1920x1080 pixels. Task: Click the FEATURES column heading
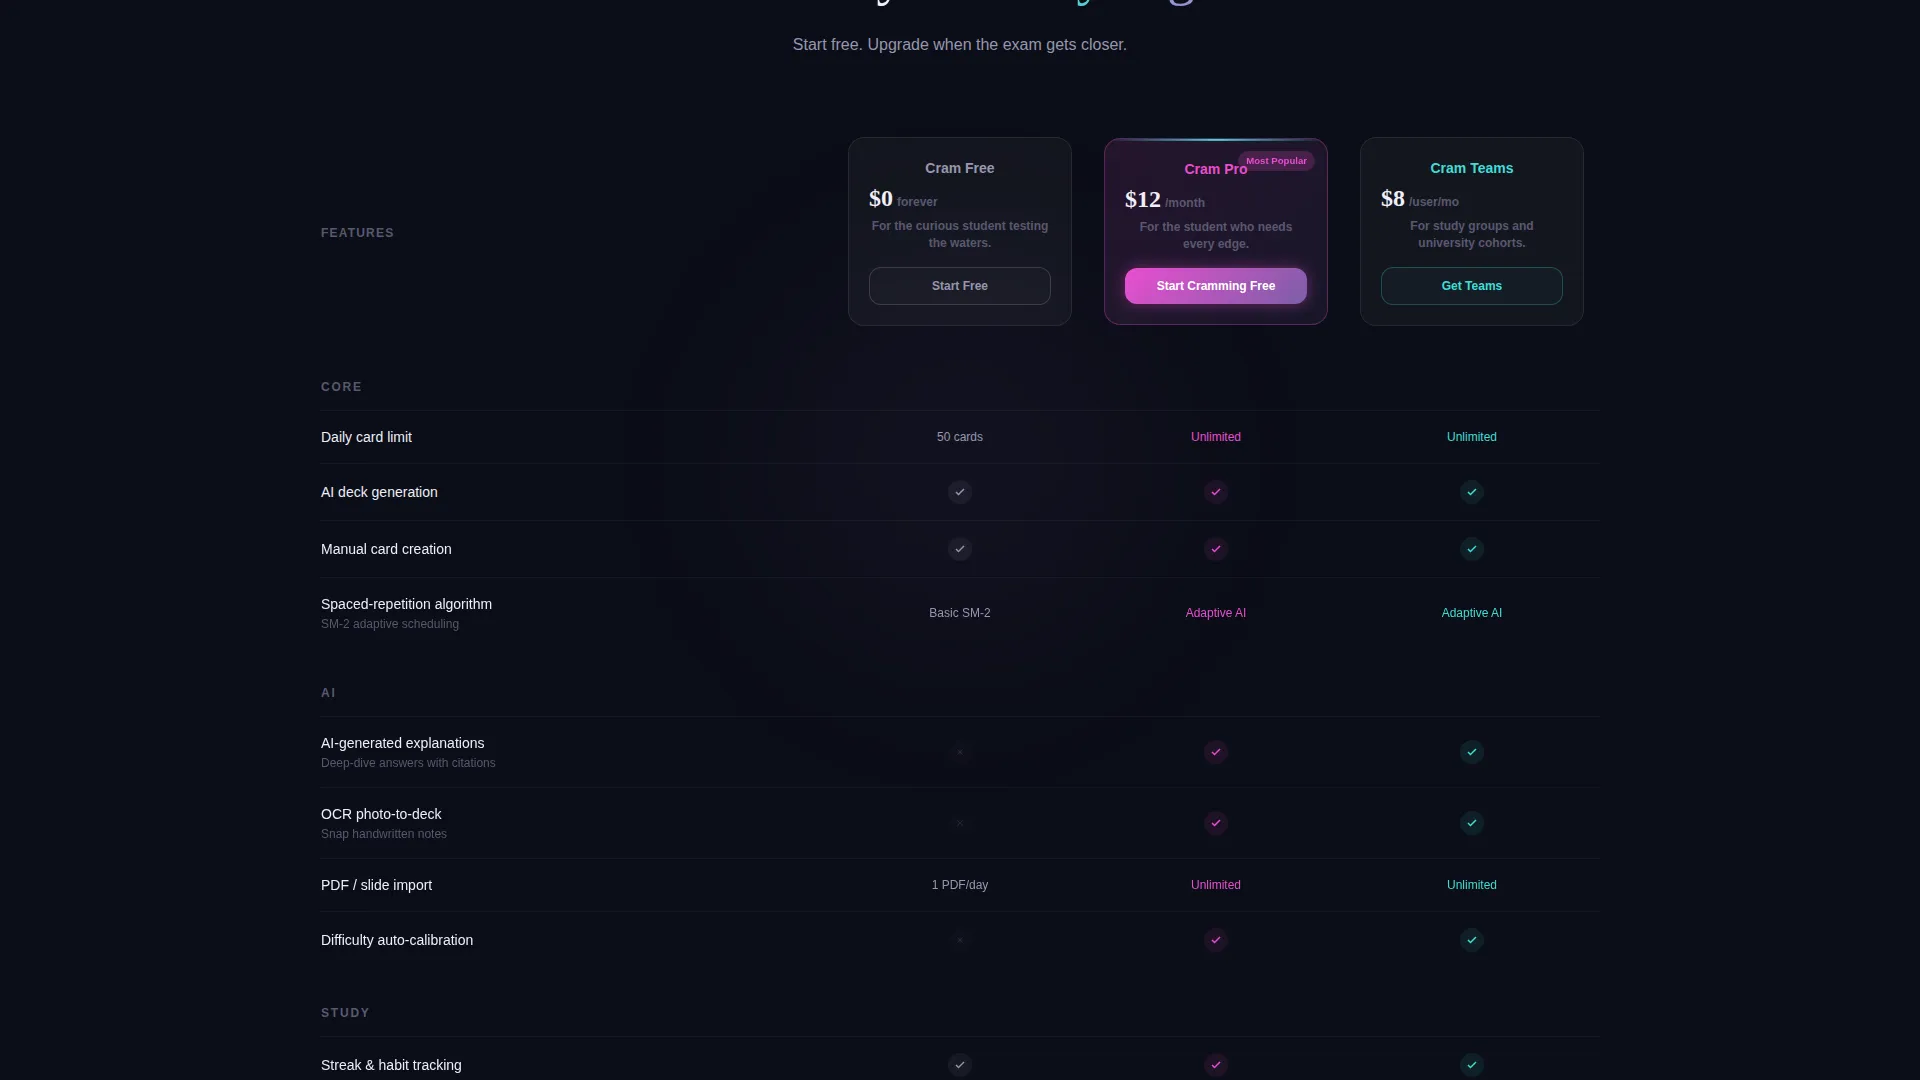357,233
